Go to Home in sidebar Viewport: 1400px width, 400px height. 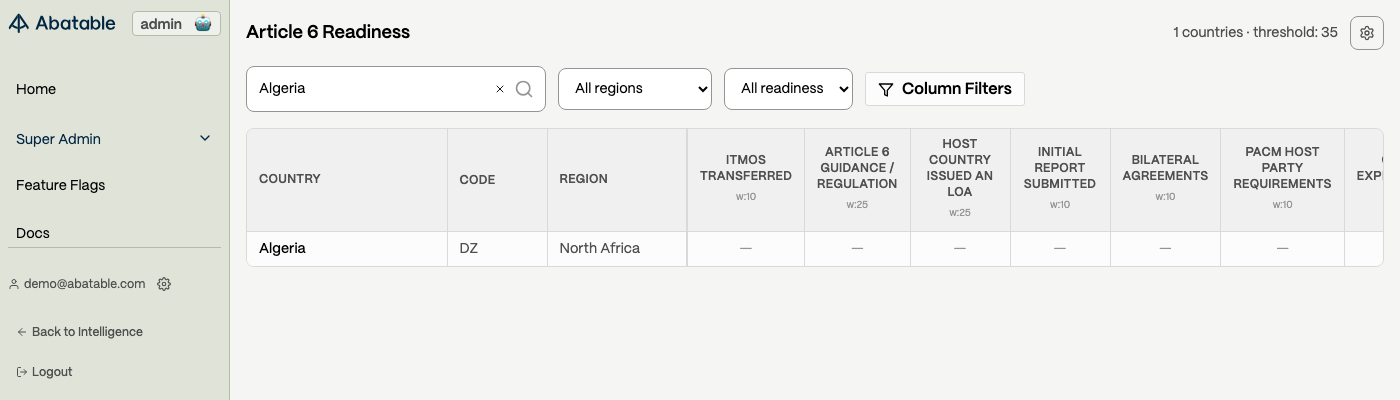coord(36,89)
